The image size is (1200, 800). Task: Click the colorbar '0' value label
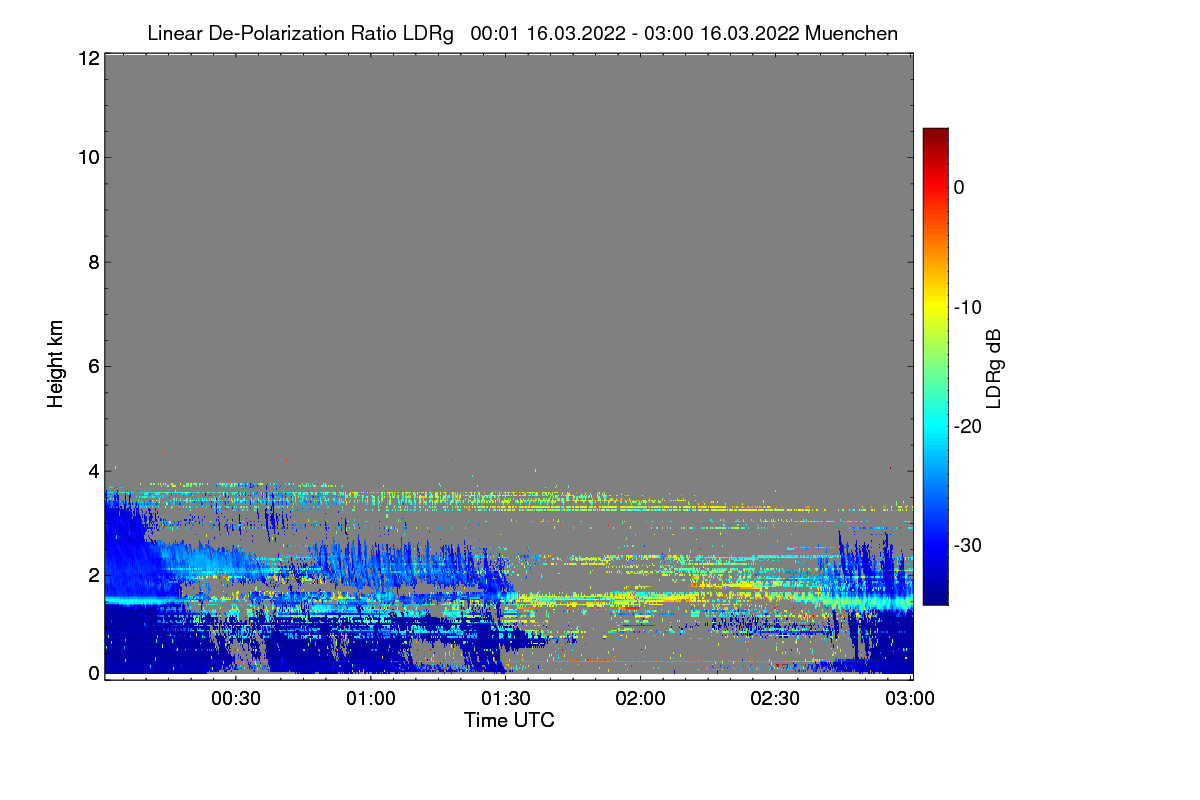pos(959,187)
